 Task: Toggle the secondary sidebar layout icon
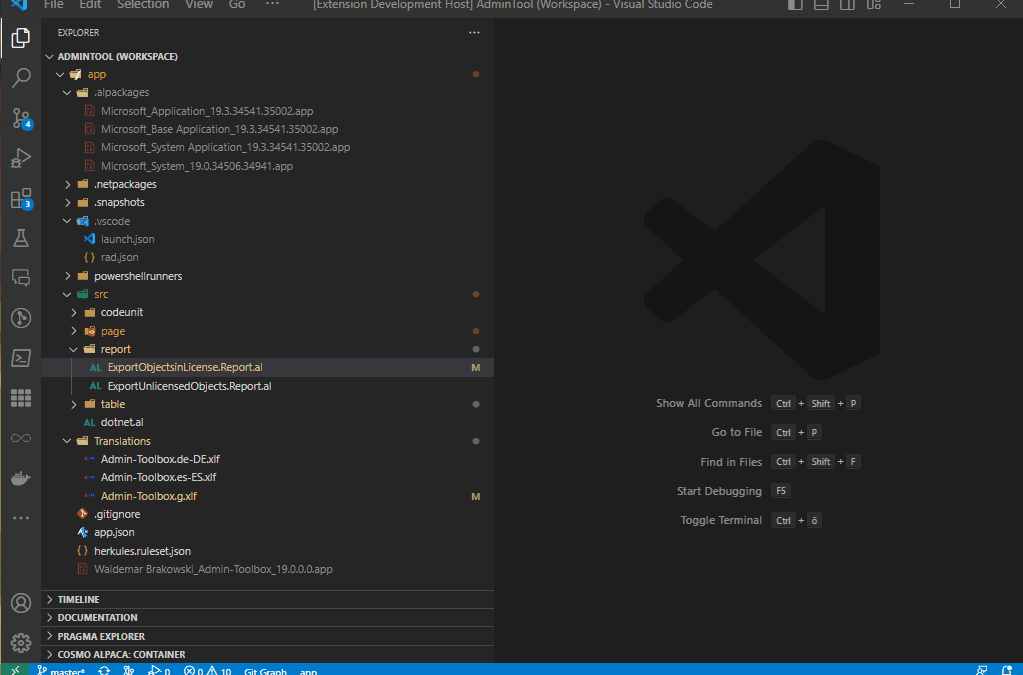847,5
